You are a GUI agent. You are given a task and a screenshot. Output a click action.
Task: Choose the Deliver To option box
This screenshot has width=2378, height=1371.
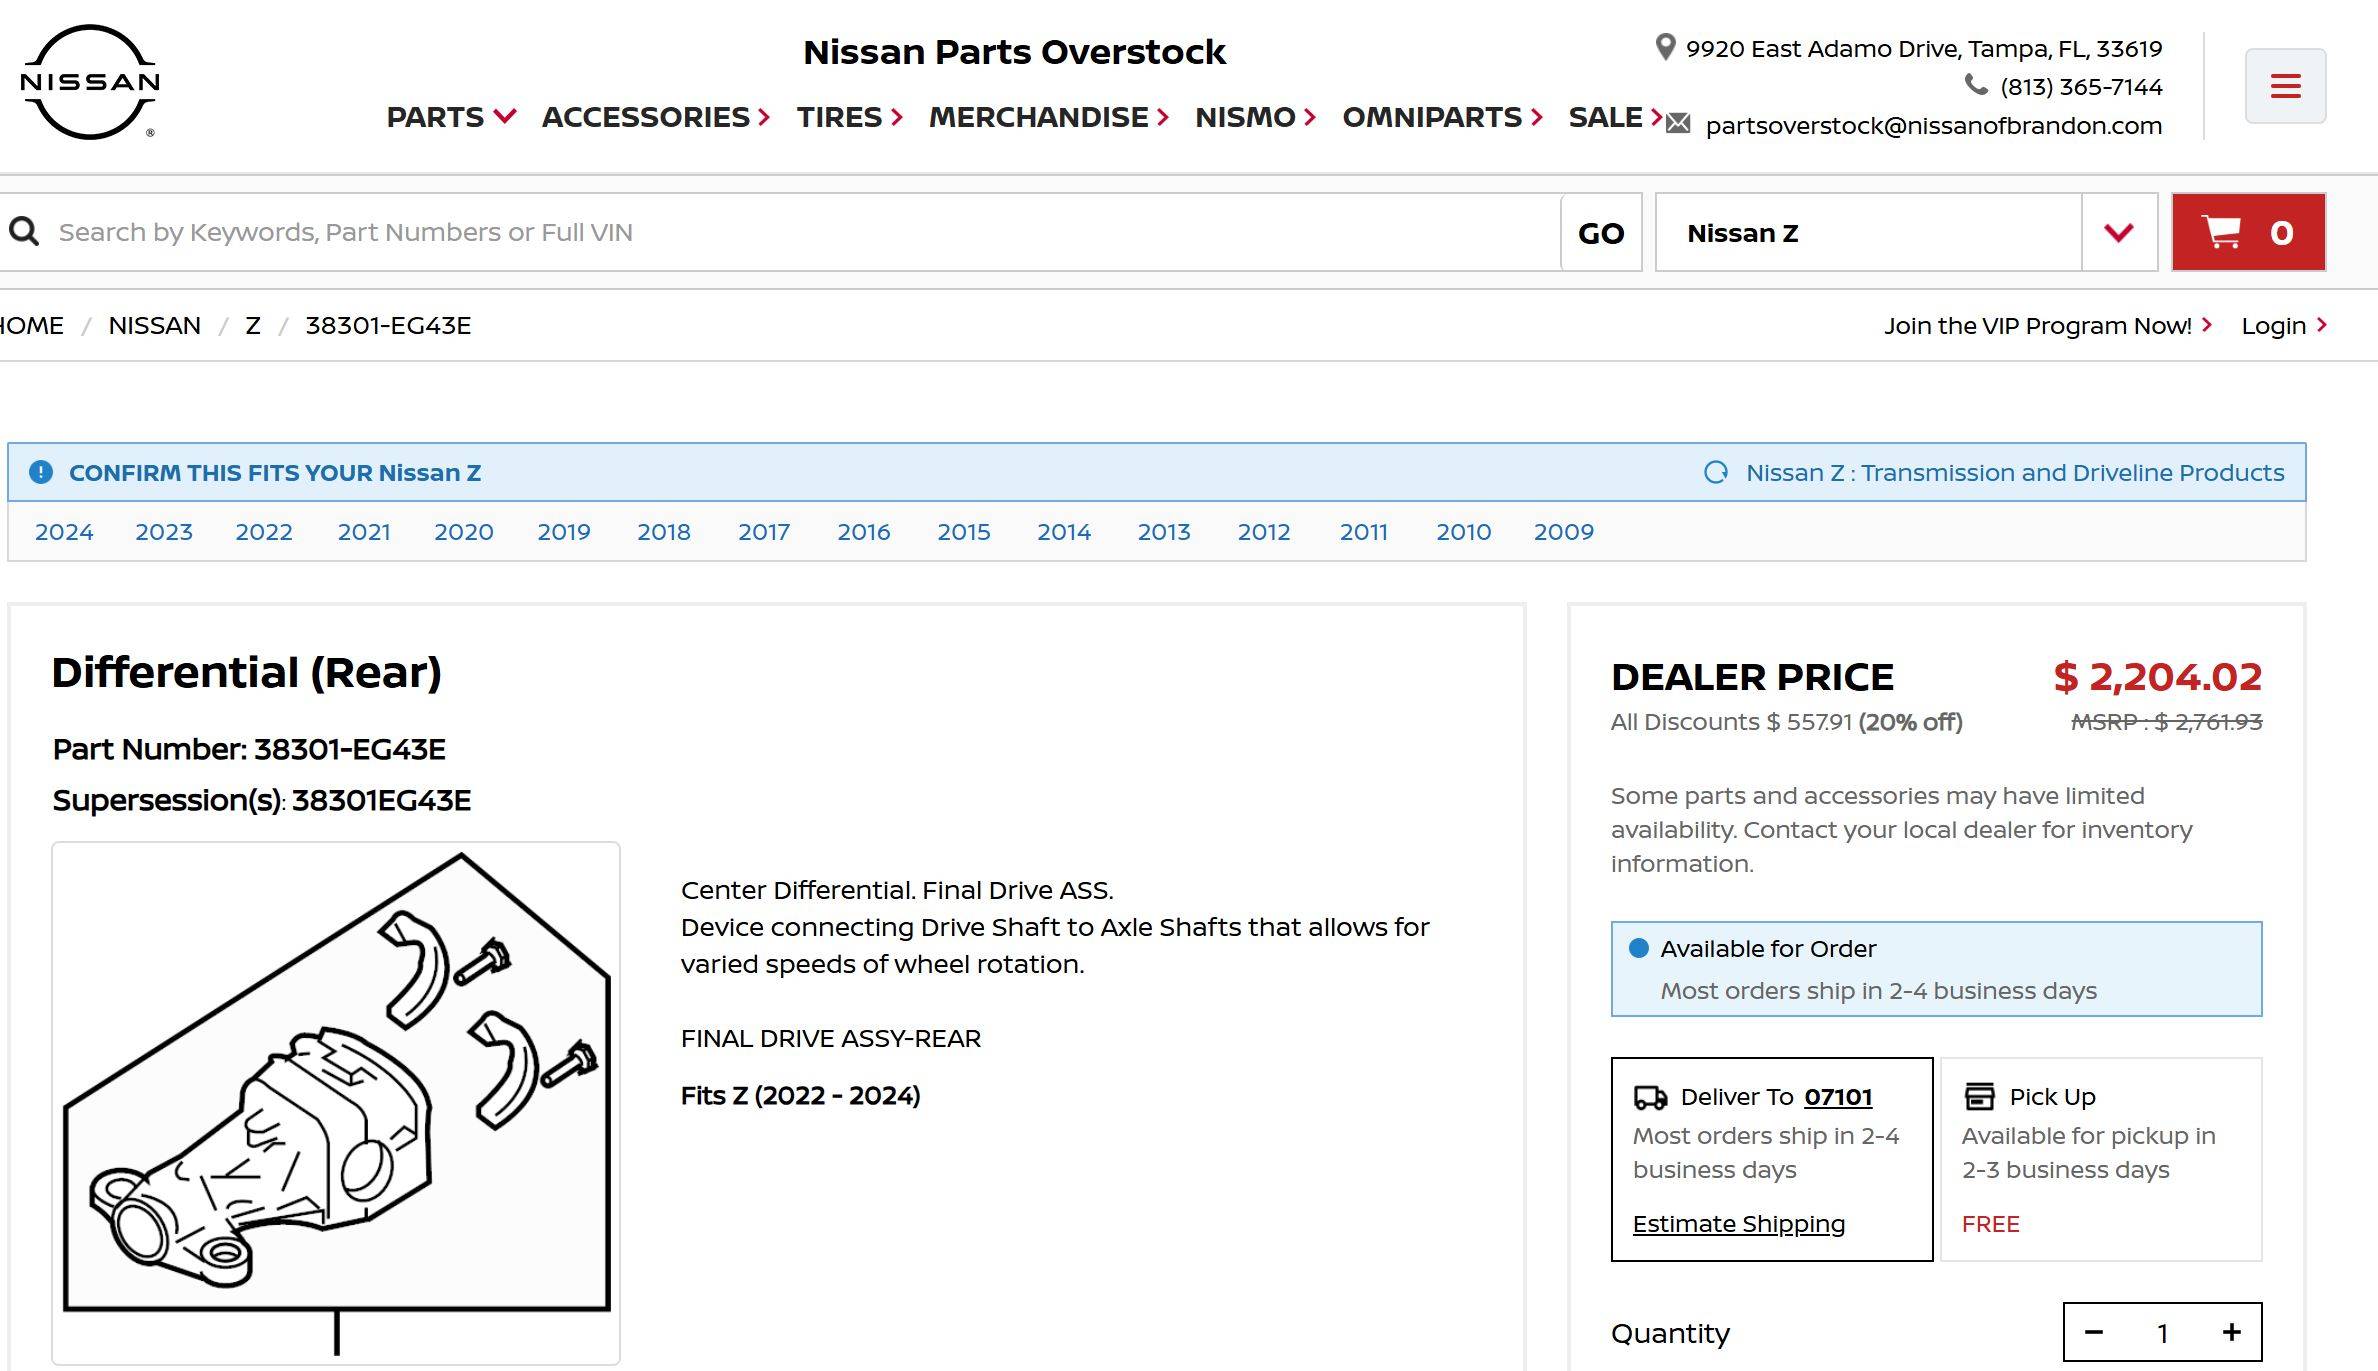1772,1159
